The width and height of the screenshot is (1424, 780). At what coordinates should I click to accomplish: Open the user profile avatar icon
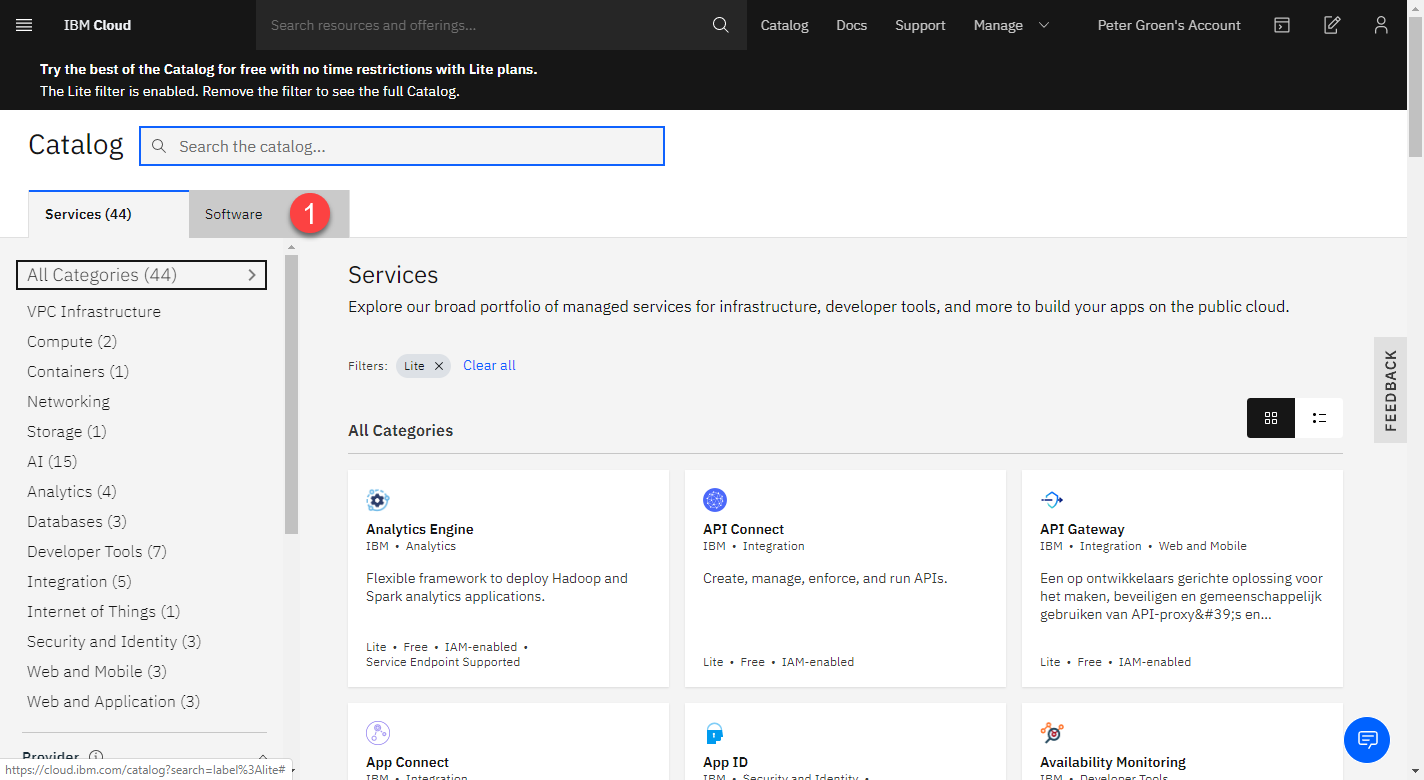[x=1381, y=25]
